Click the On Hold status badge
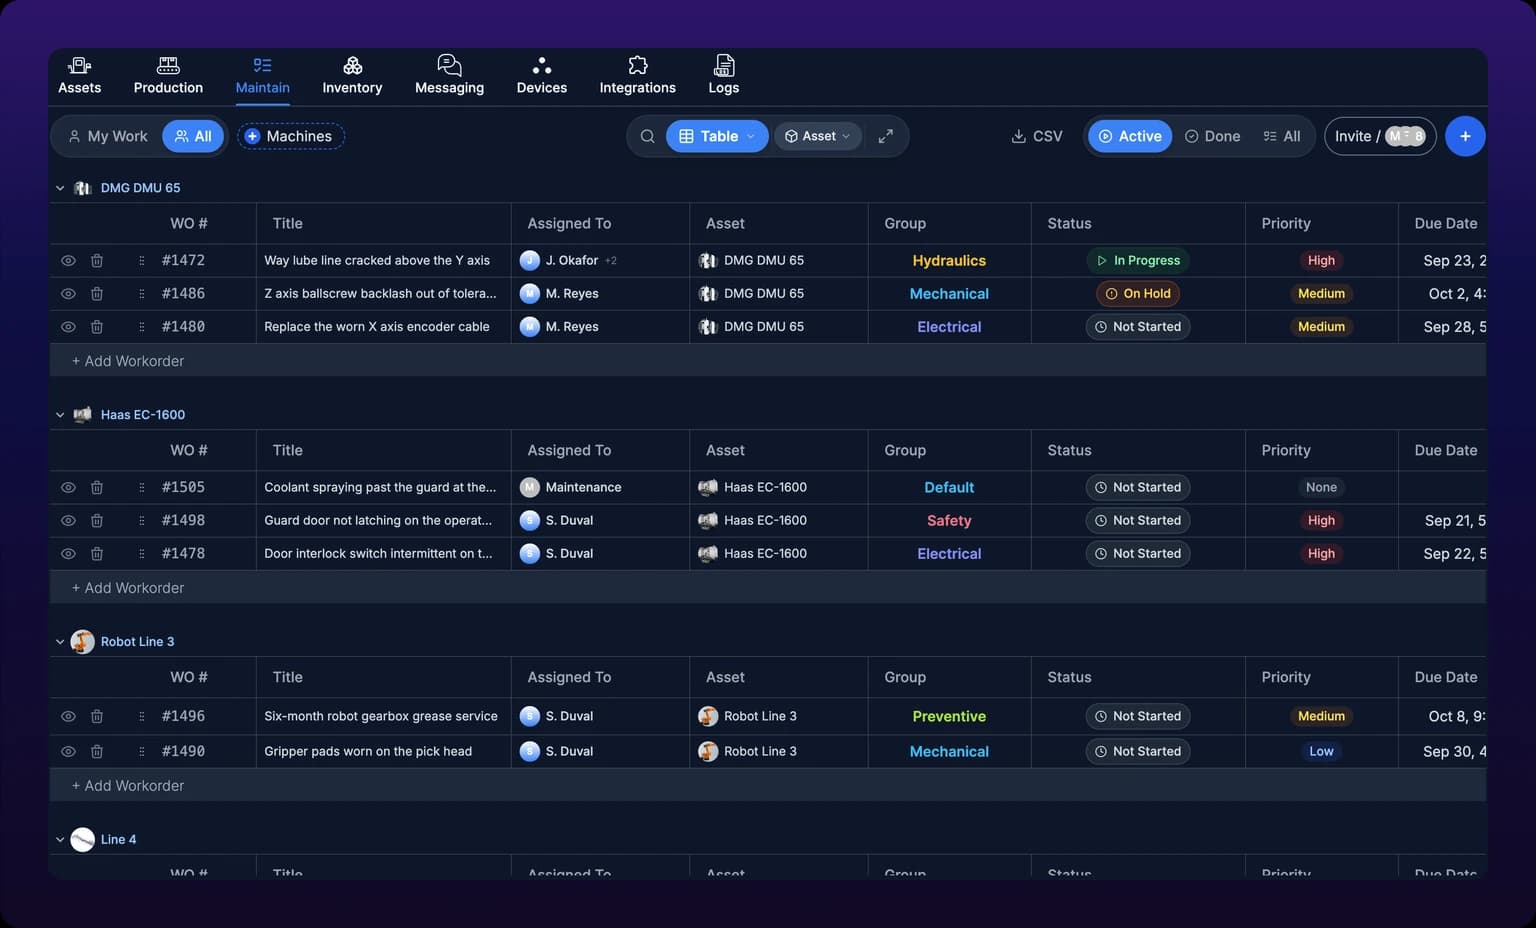This screenshot has height=928, width=1536. click(1138, 293)
